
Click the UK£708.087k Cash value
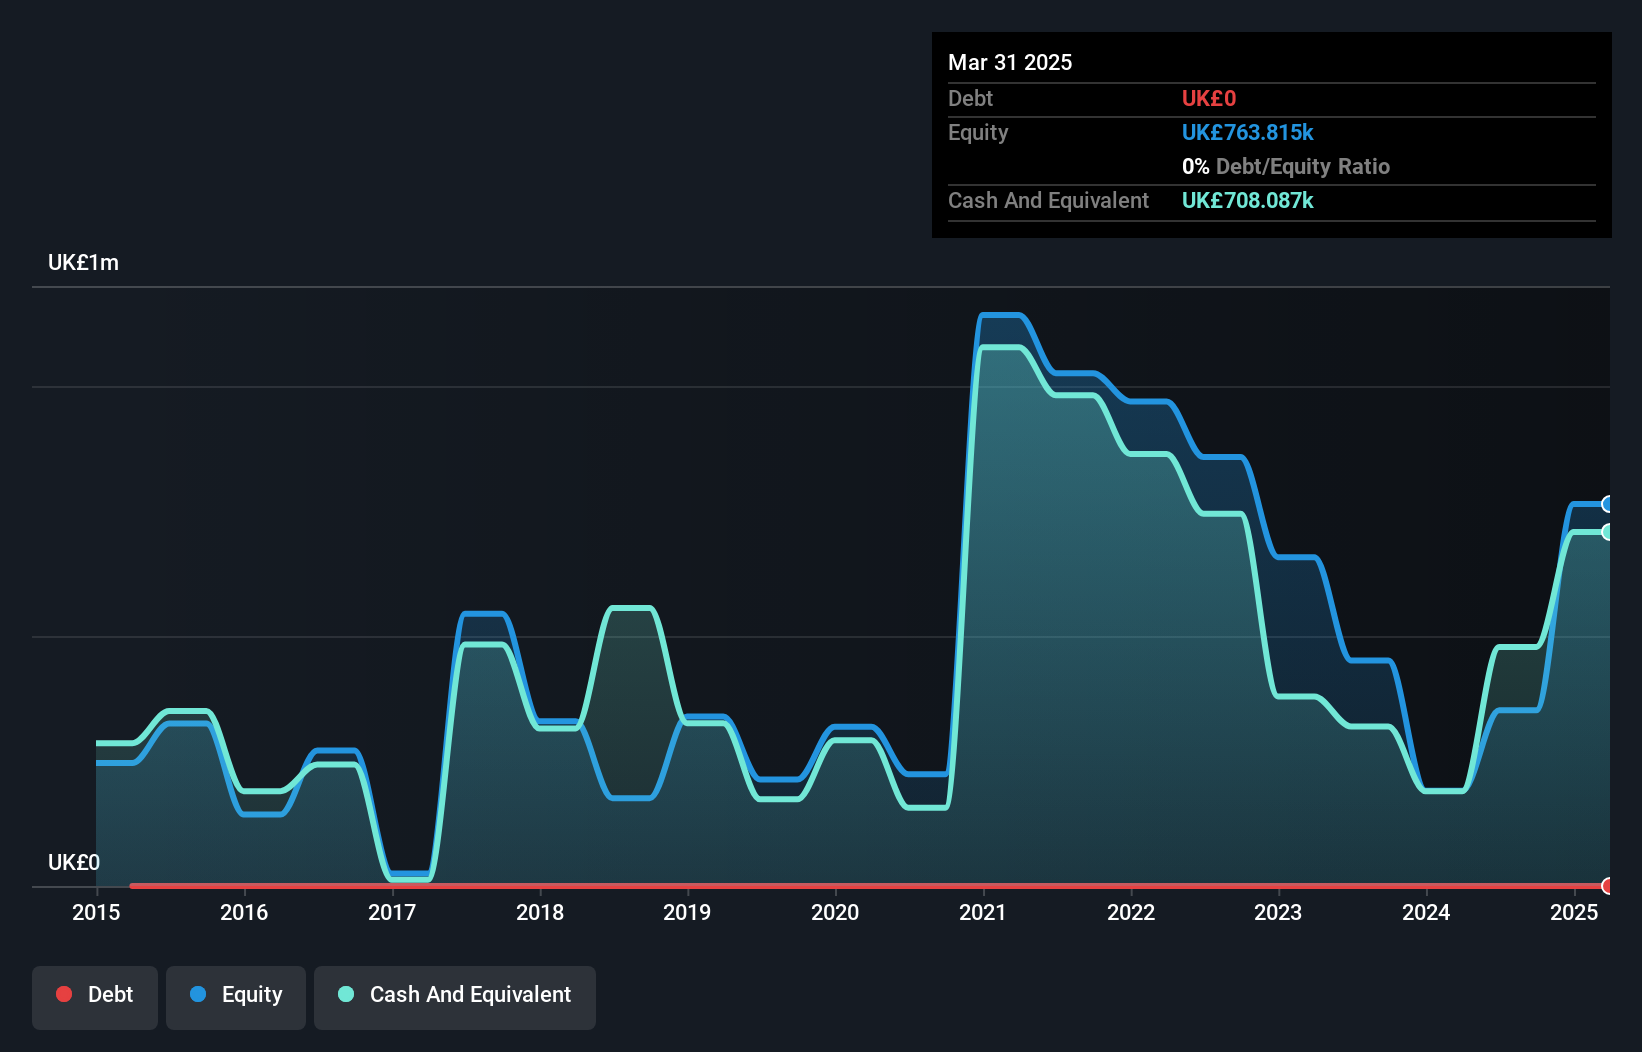(x=1247, y=200)
